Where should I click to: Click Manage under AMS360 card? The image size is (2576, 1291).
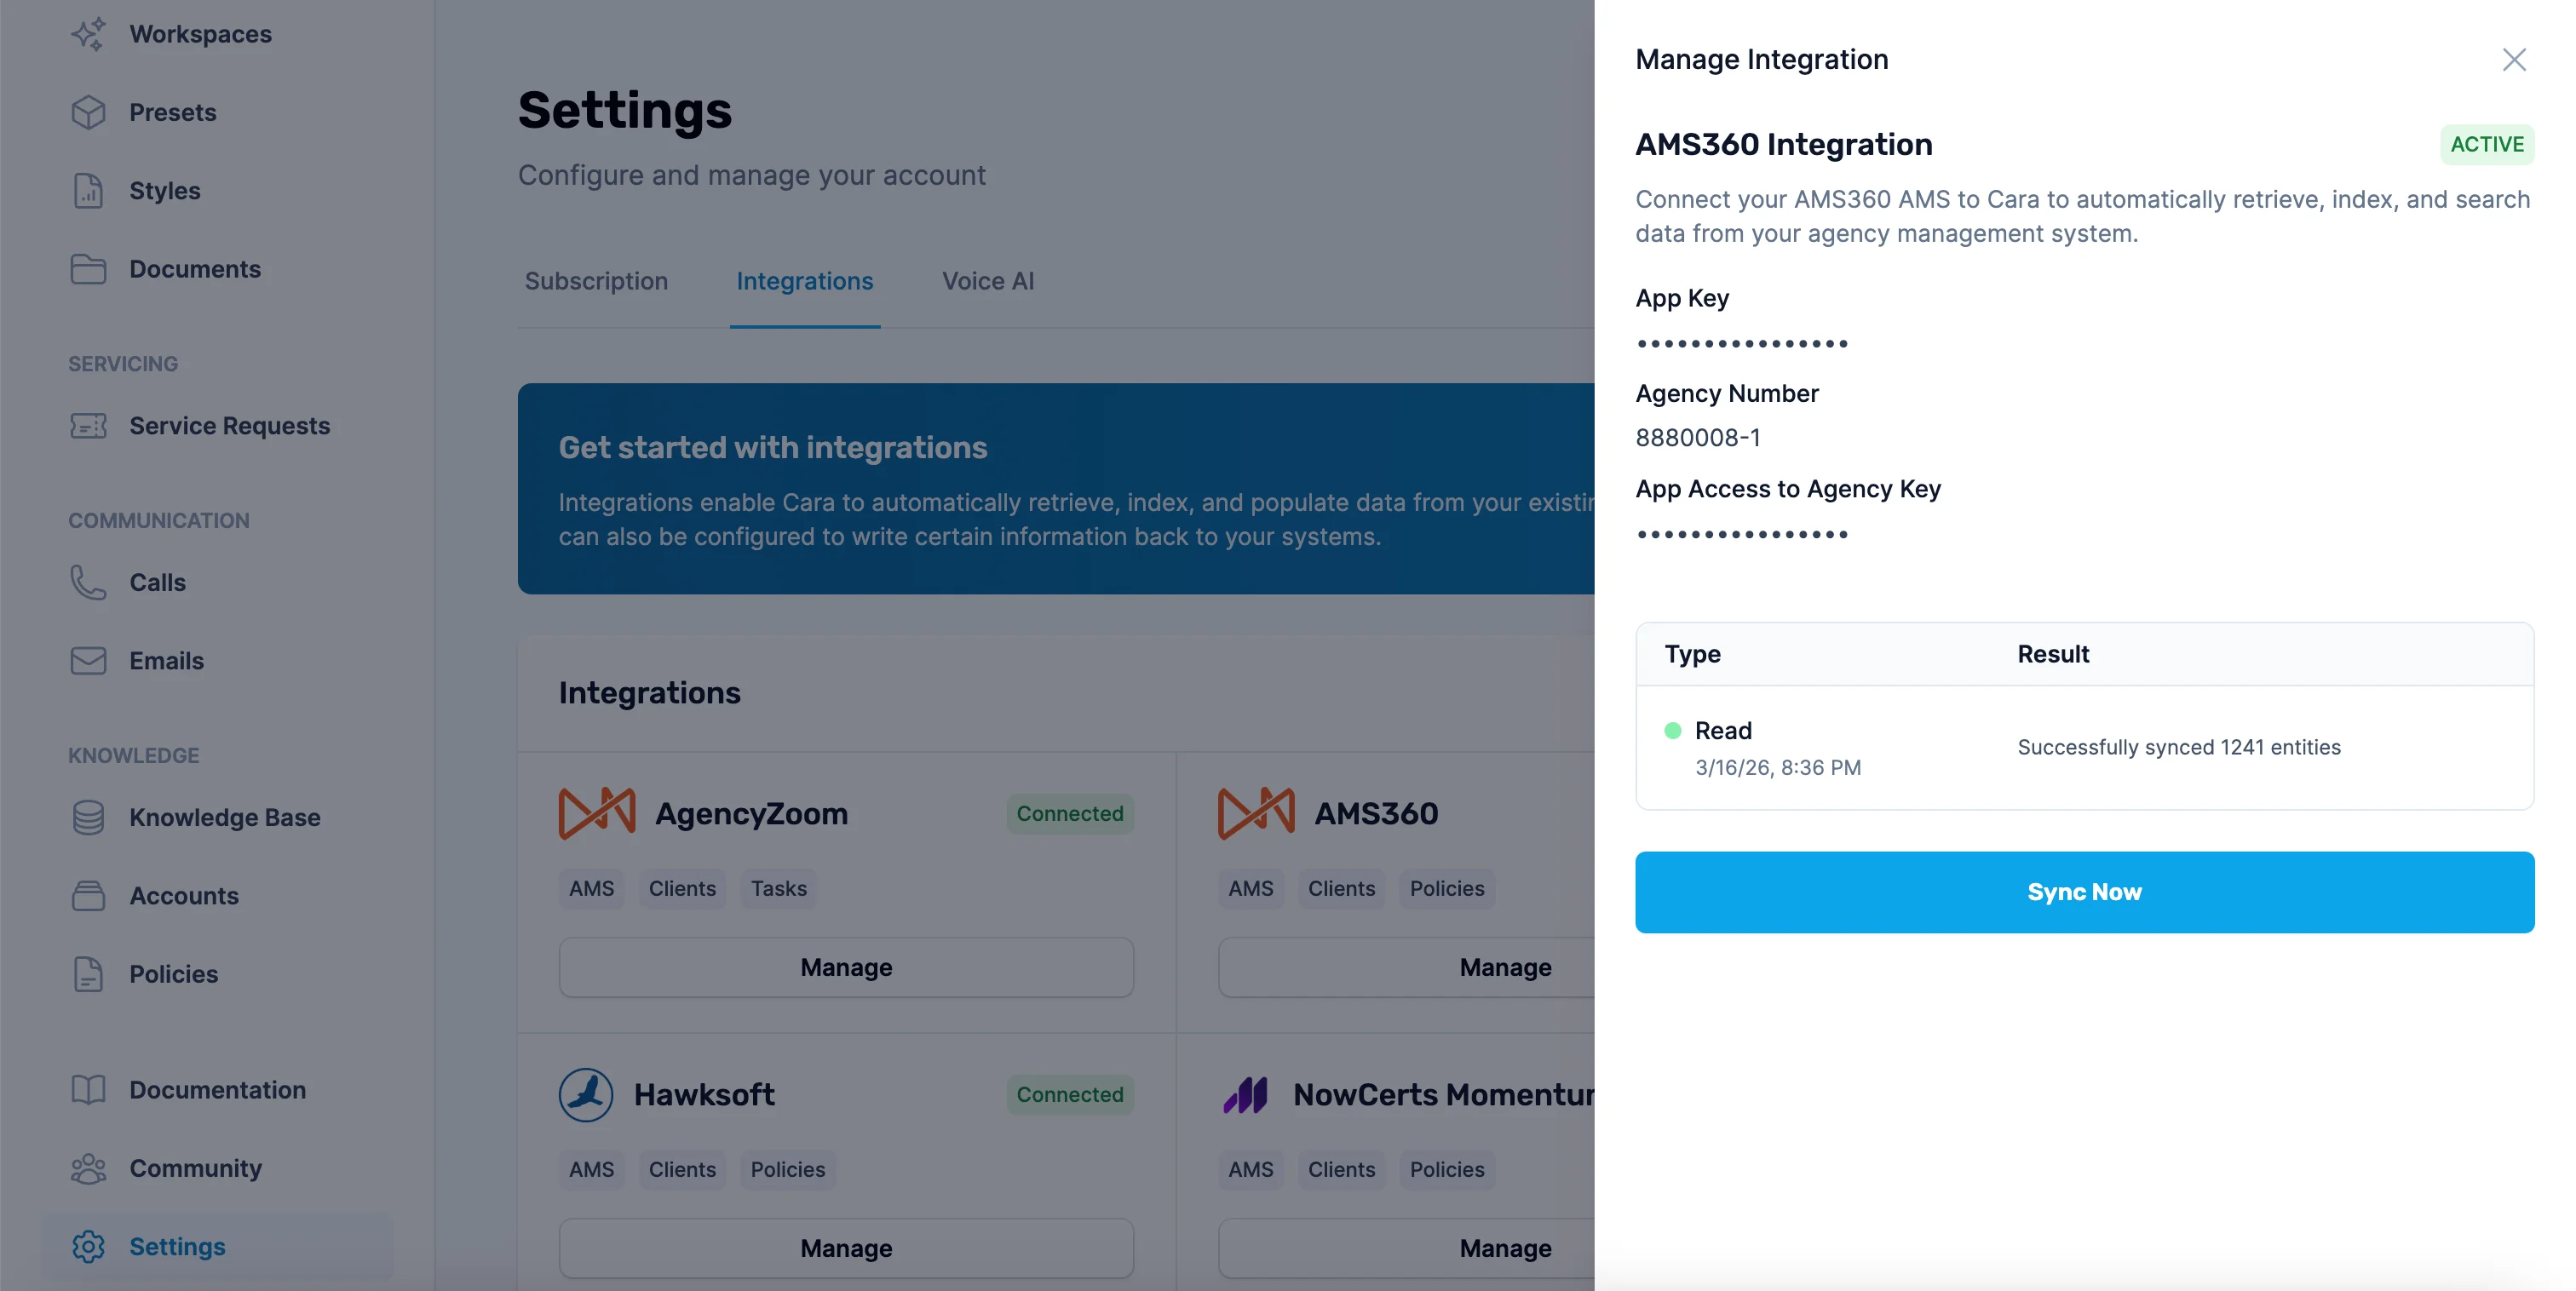pos(1505,967)
